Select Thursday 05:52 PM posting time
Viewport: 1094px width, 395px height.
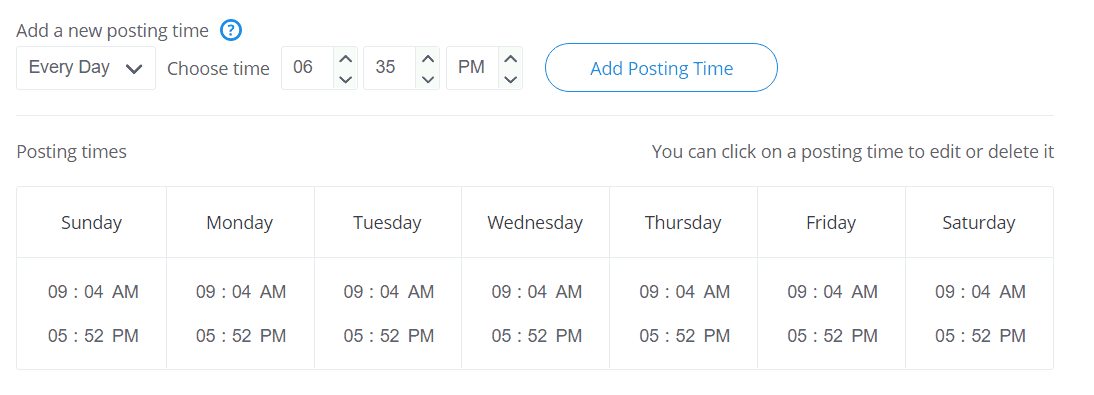[684, 336]
